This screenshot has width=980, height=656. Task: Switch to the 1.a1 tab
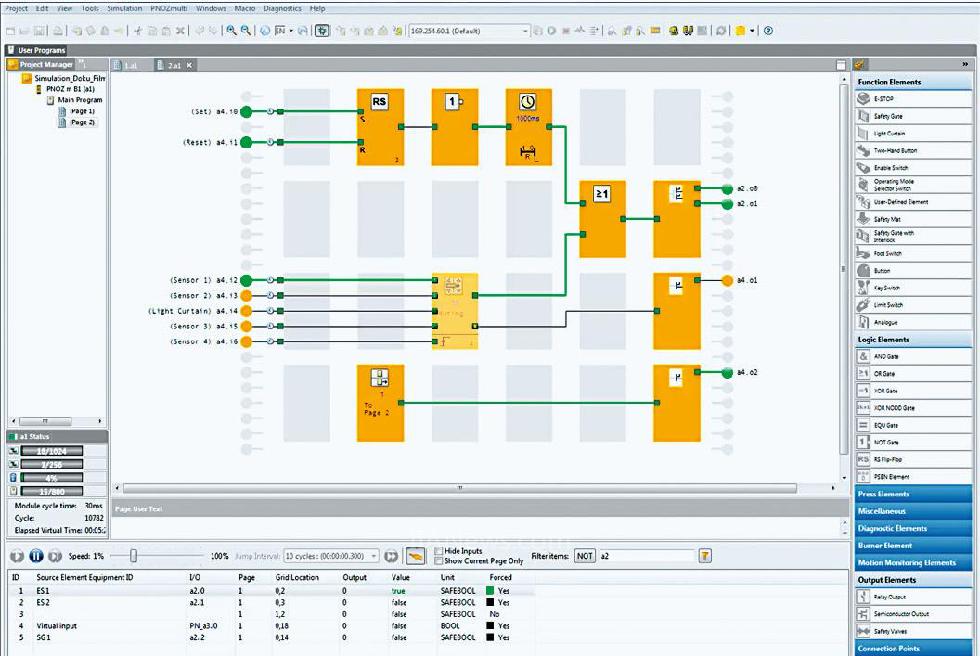point(130,65)
